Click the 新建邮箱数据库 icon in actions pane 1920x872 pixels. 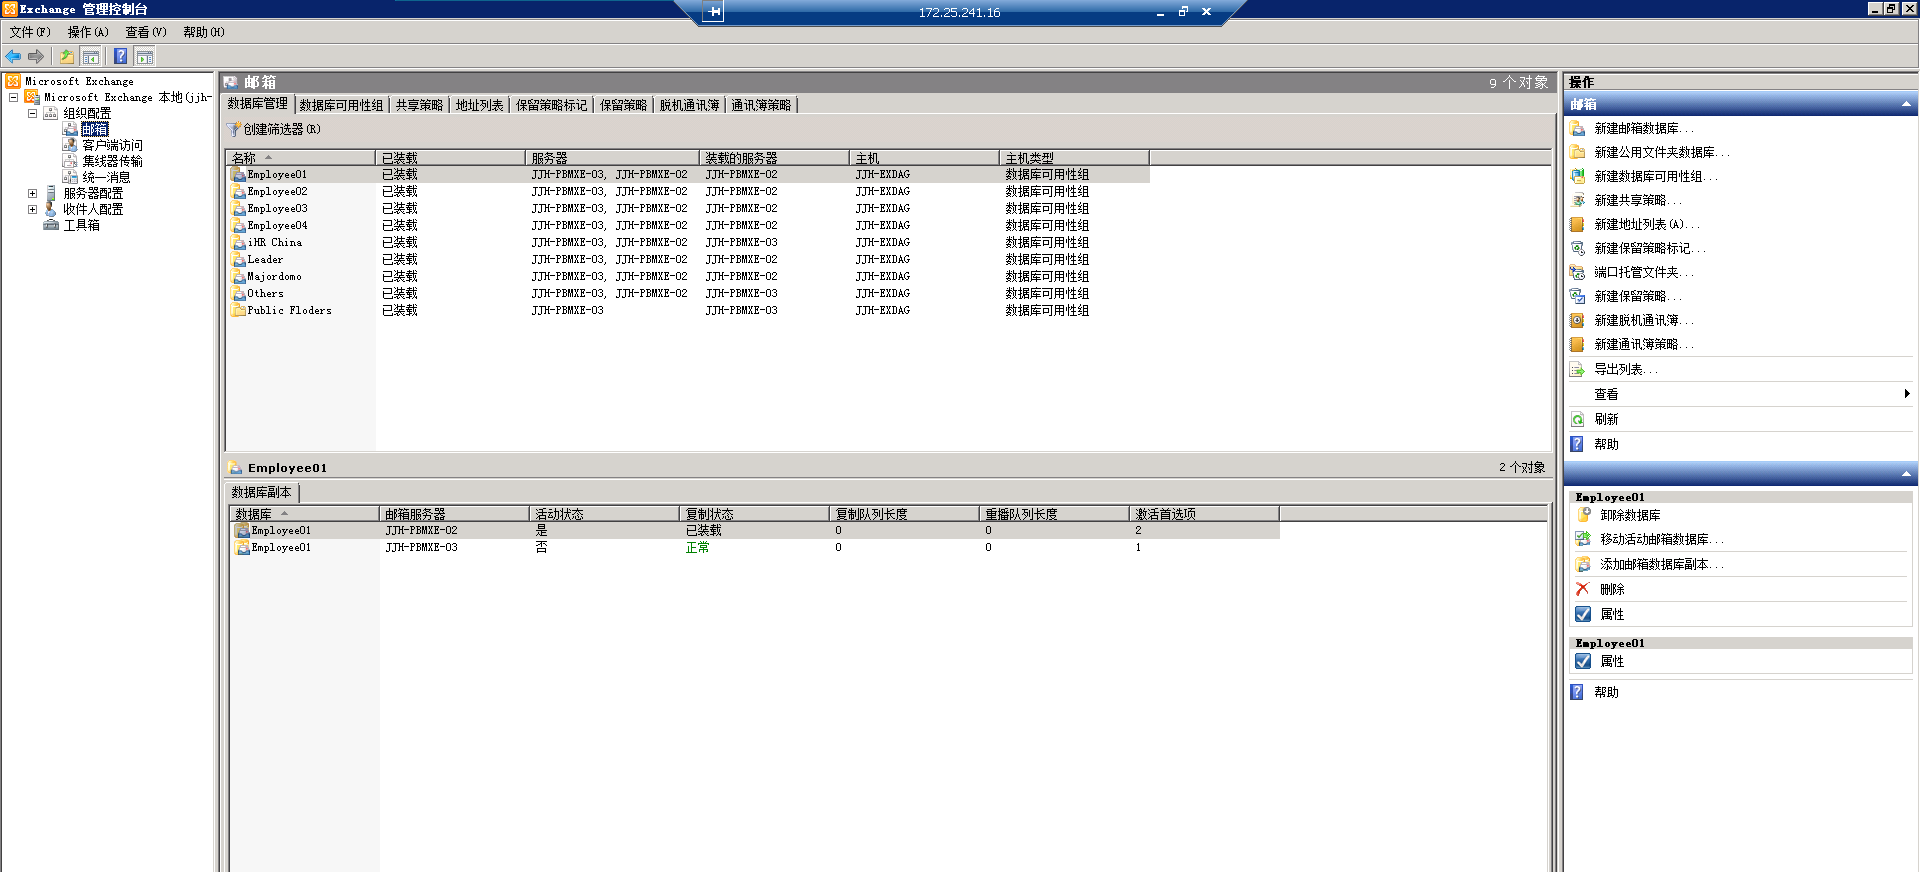1578,129
